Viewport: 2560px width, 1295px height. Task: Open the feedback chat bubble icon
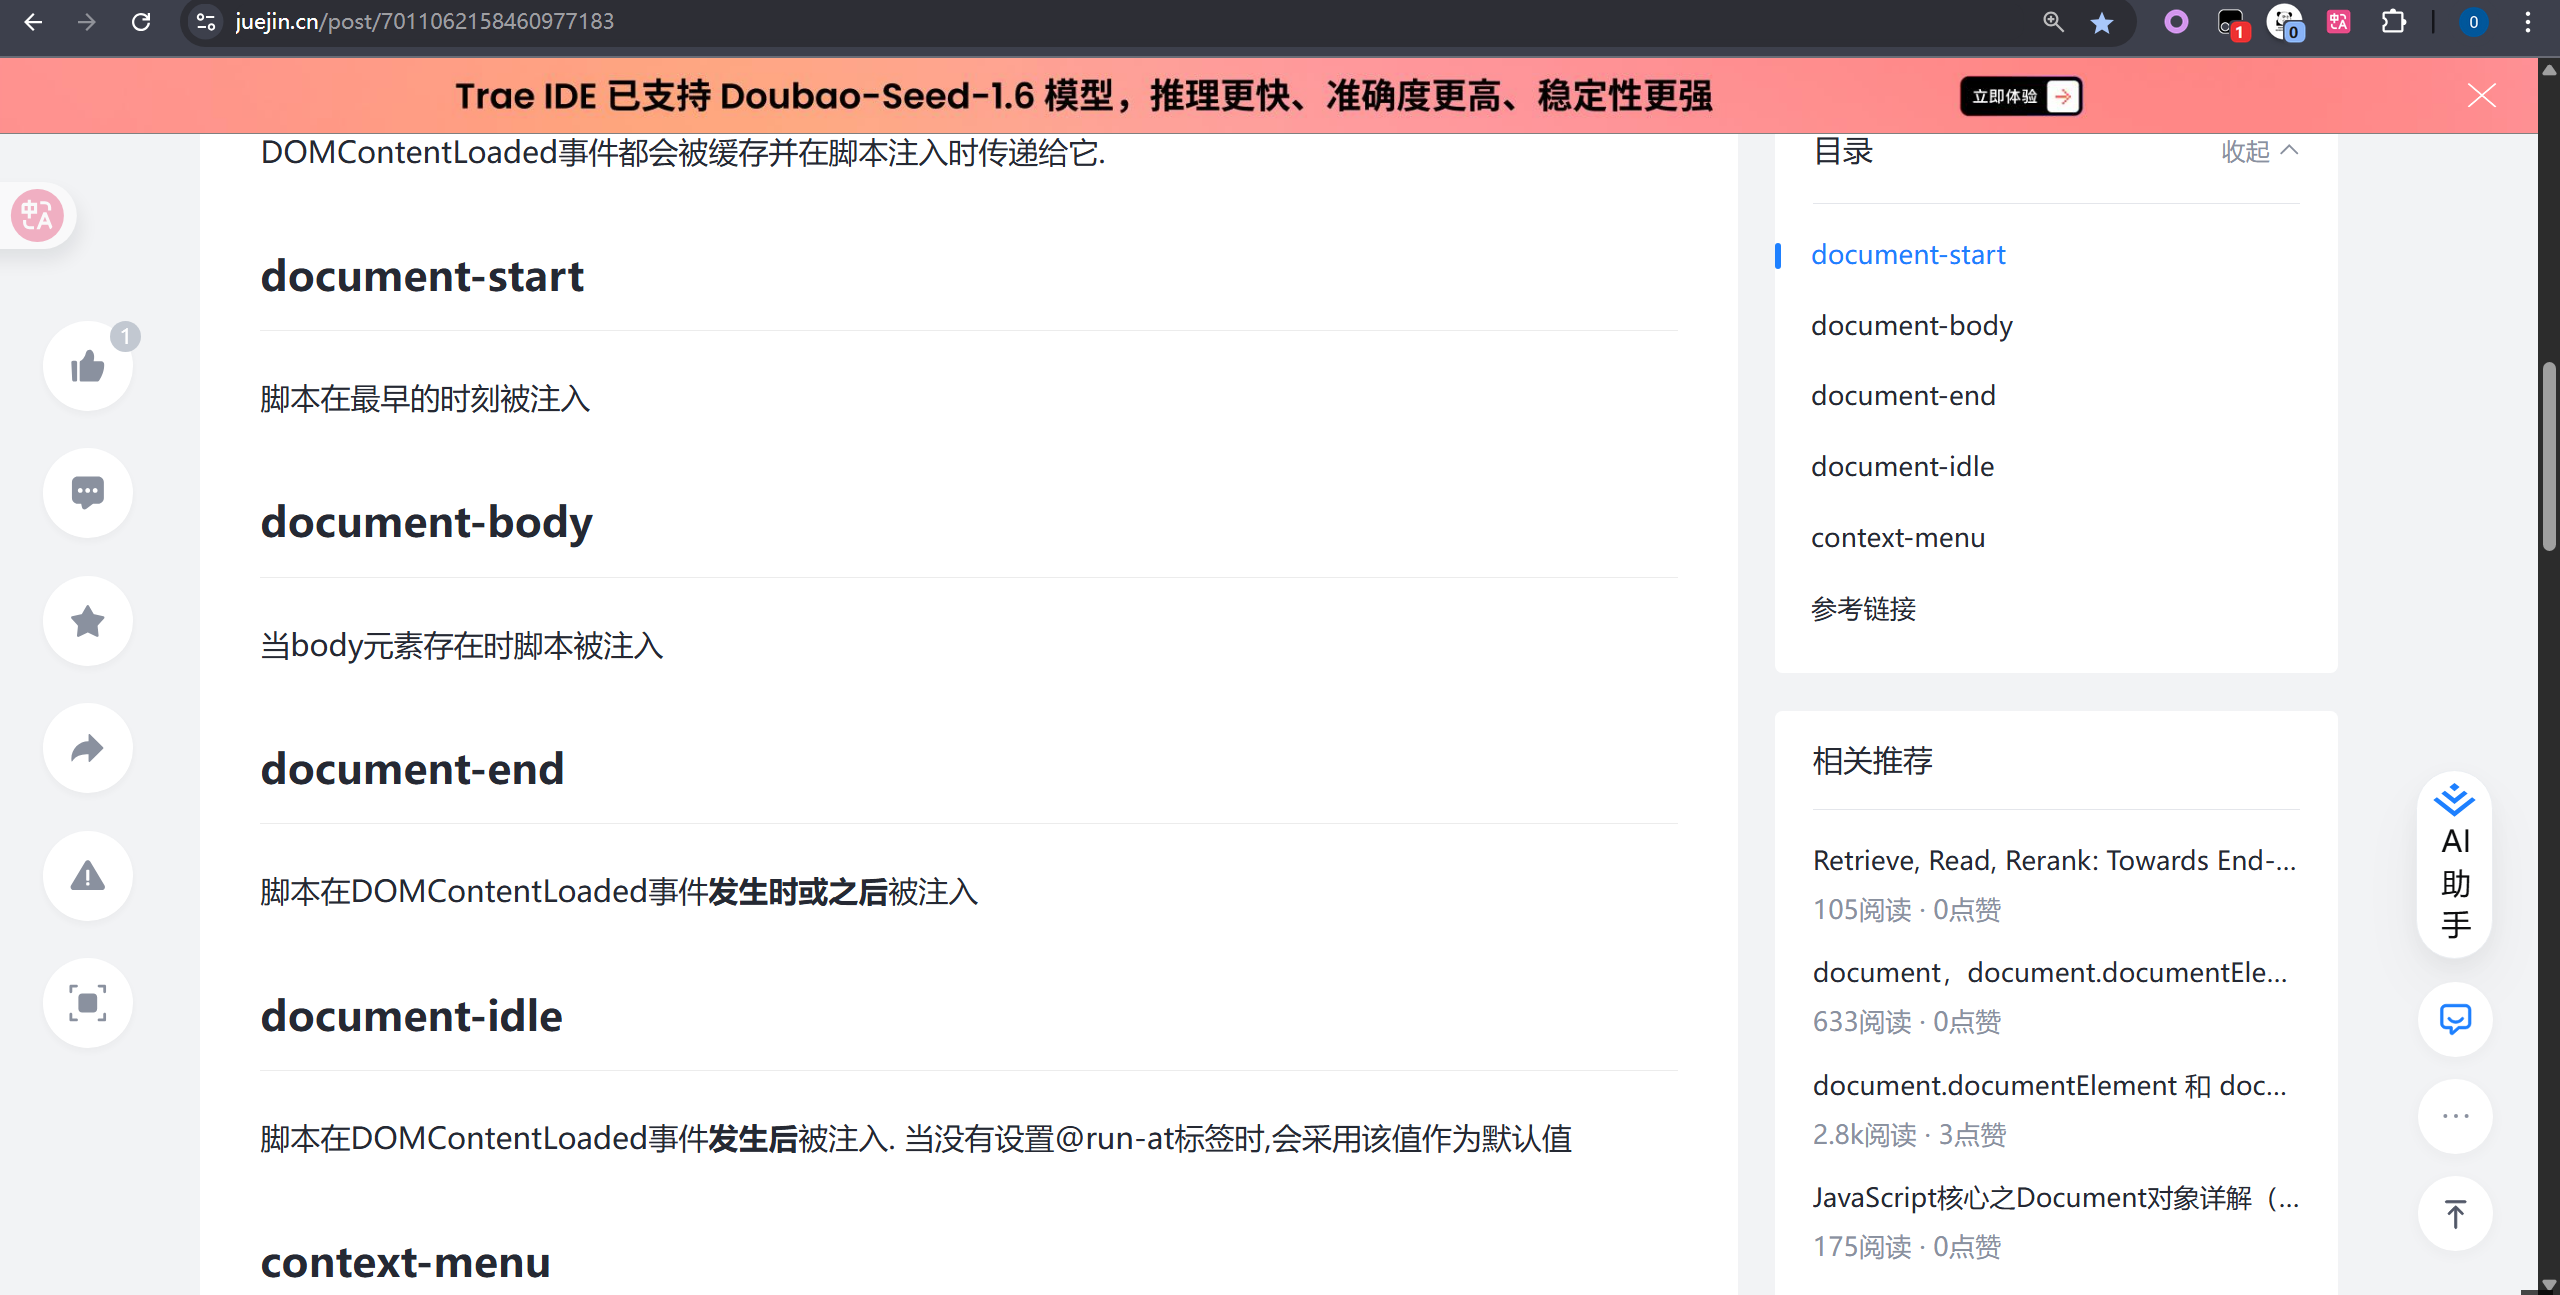pos(2455,1019)
